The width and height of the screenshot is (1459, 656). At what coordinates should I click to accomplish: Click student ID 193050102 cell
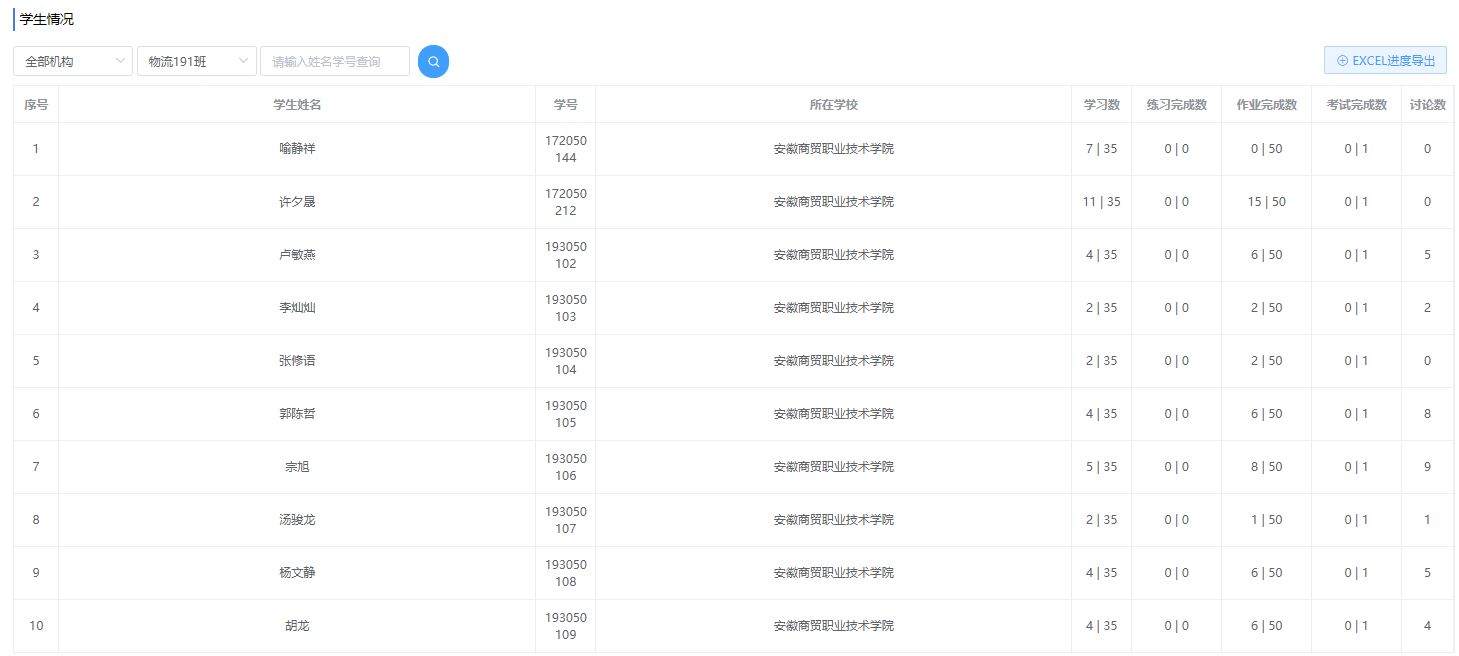pos(565,255)
